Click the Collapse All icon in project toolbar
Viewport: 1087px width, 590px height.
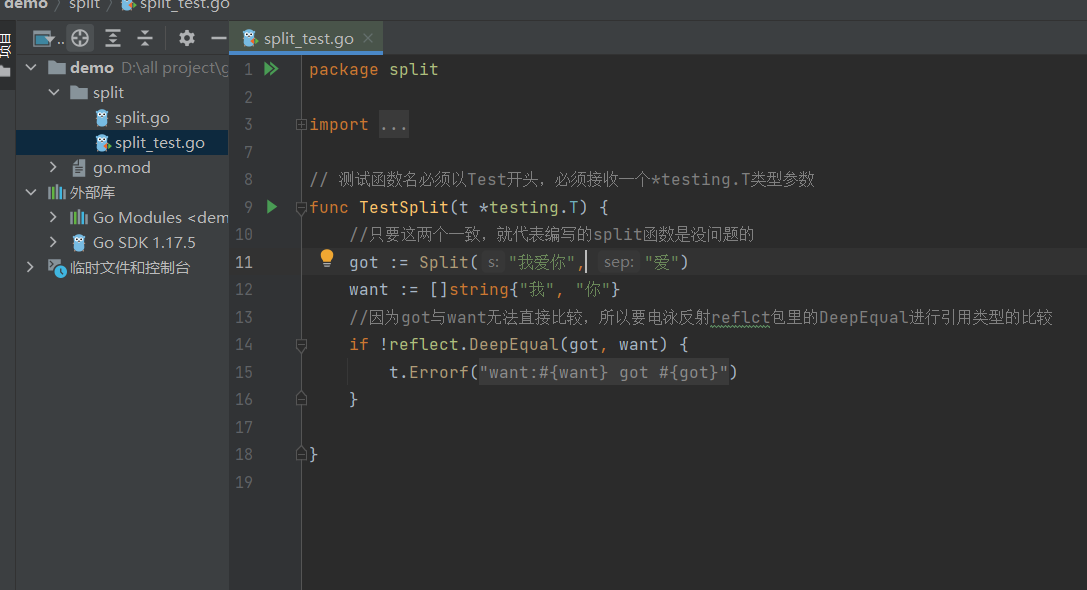pos(145,39)
